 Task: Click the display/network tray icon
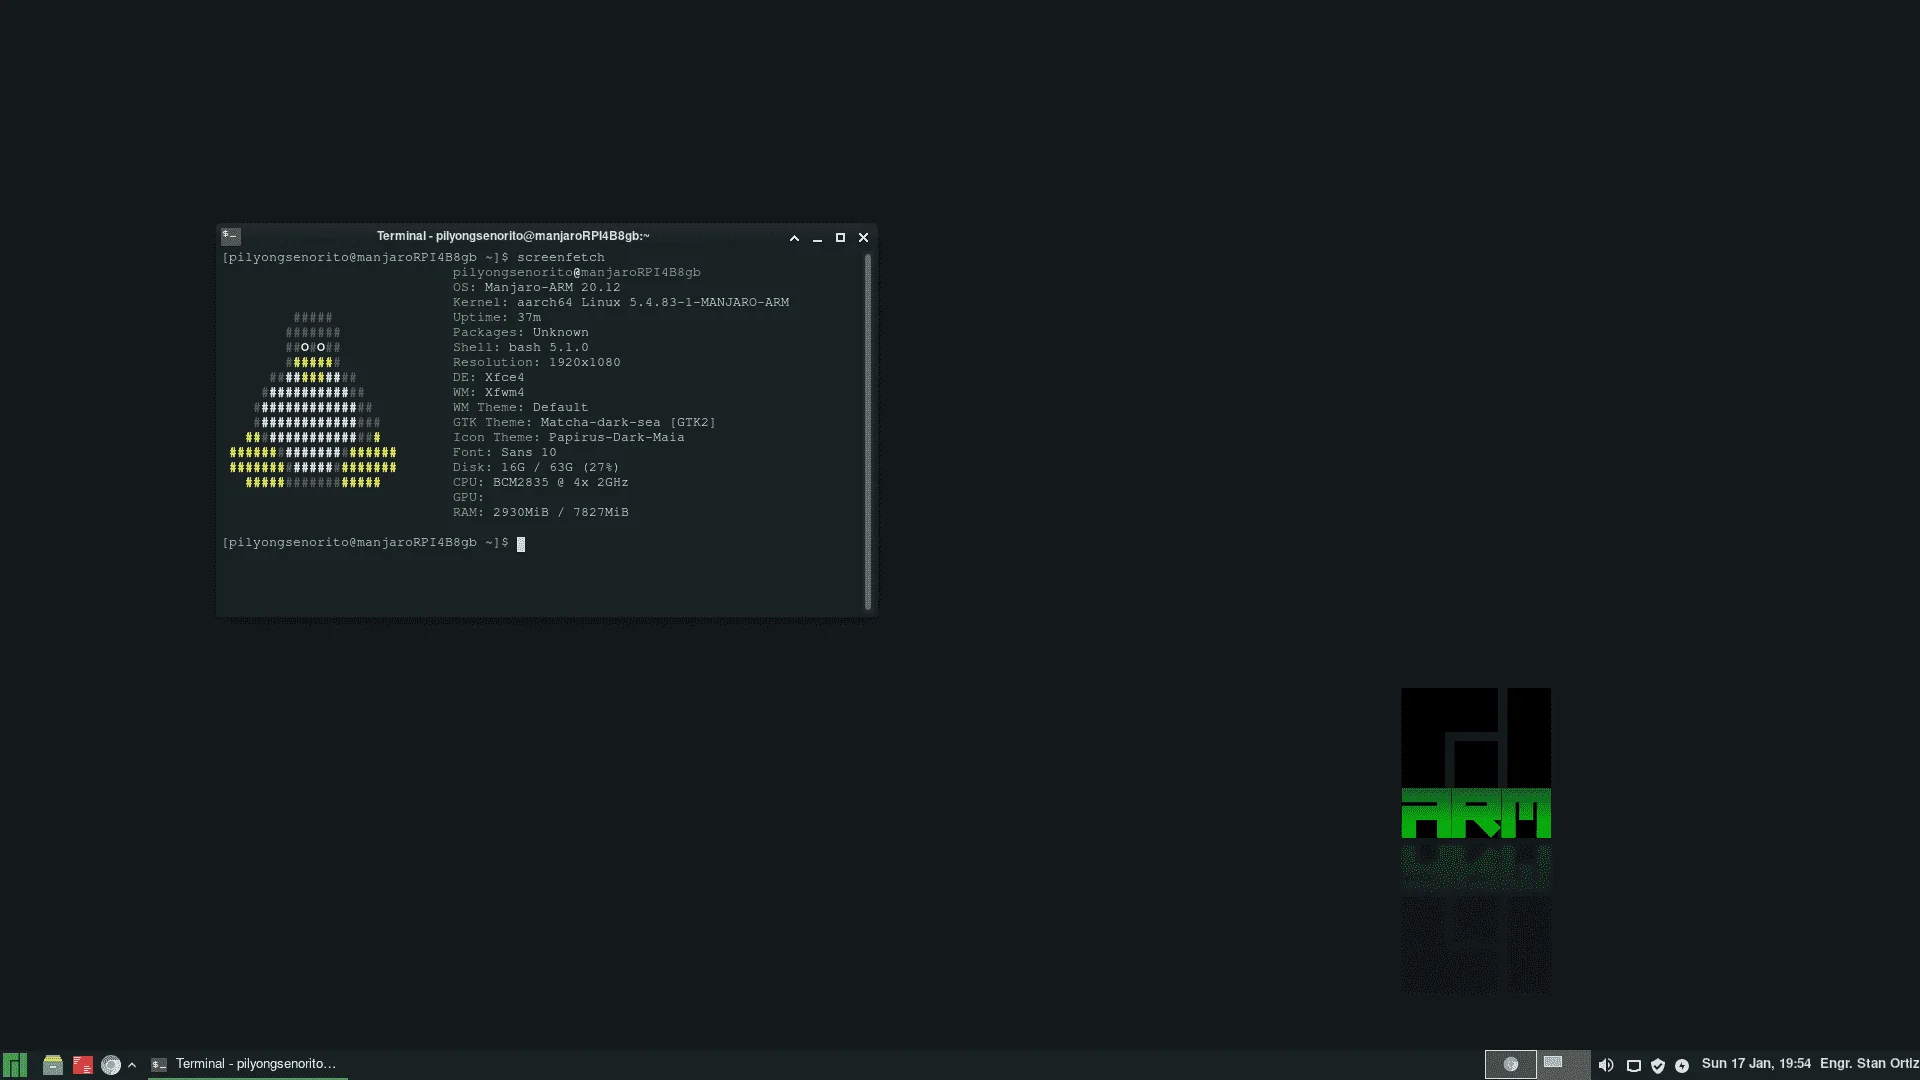[x=1634, y=1066]
